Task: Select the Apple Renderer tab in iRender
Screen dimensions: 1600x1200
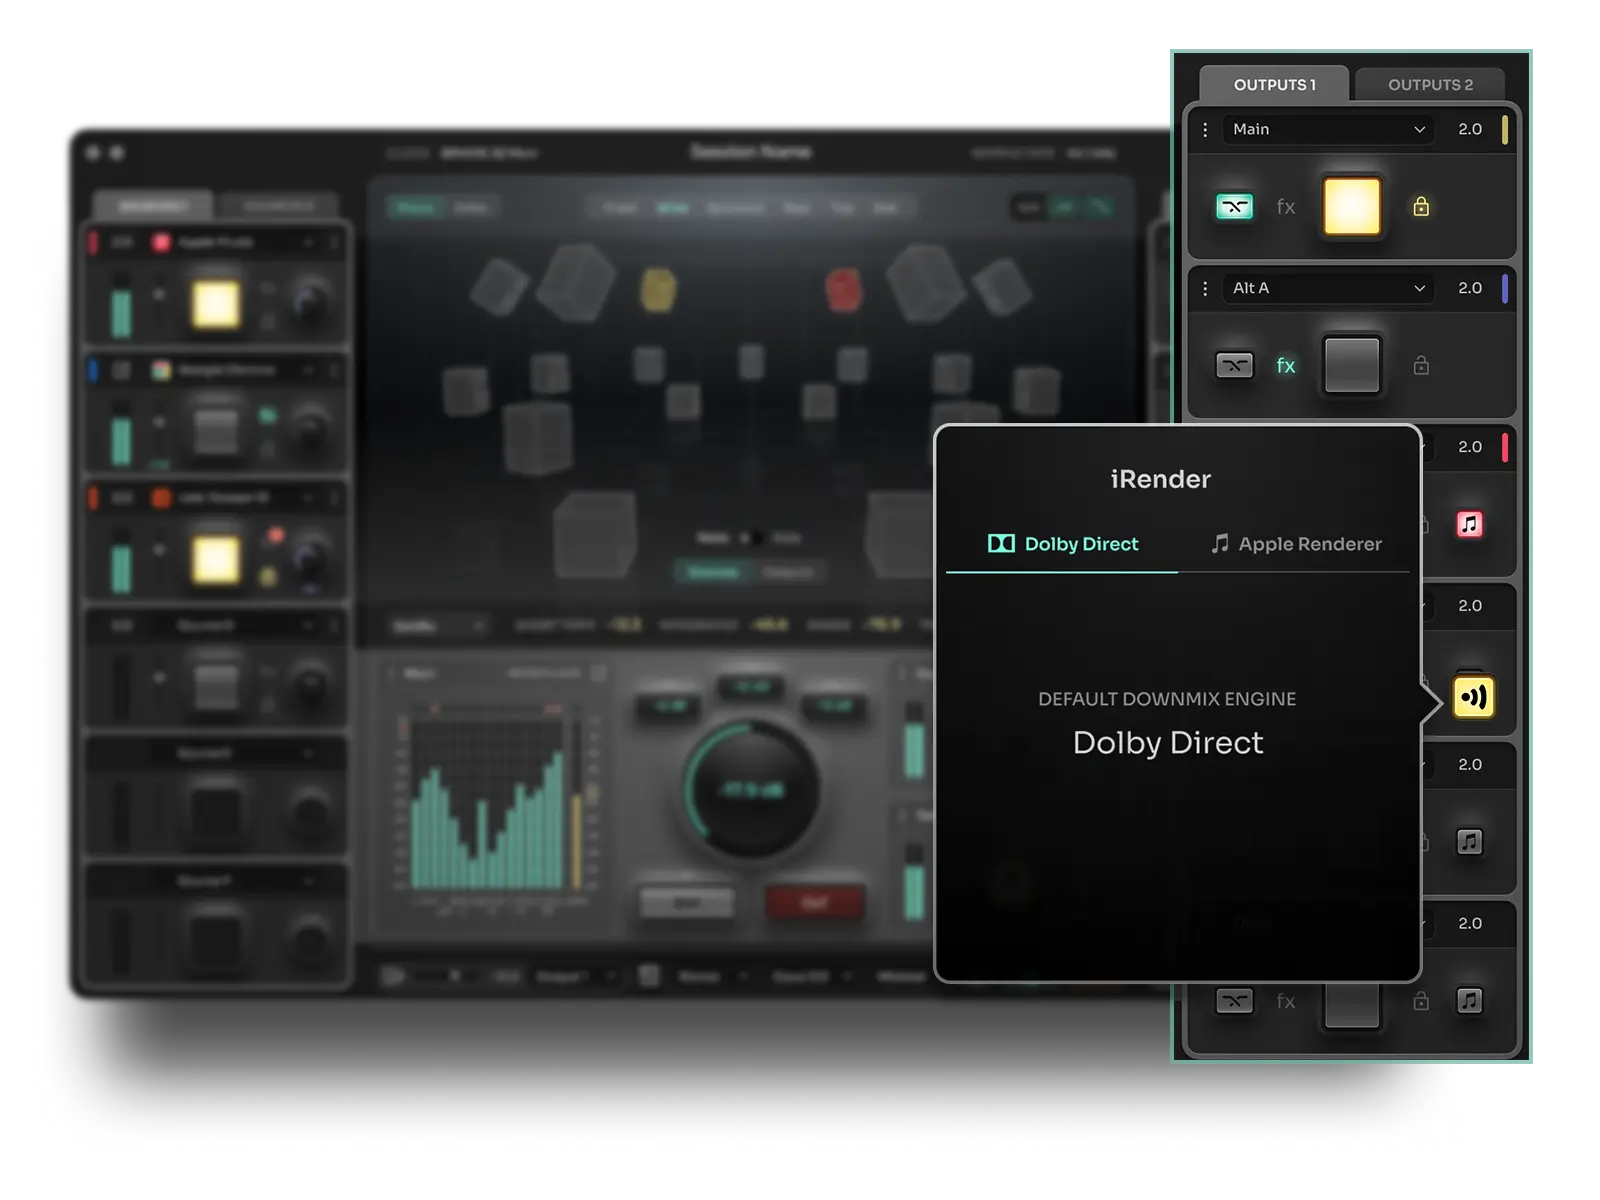Action: coord(1297,544)
